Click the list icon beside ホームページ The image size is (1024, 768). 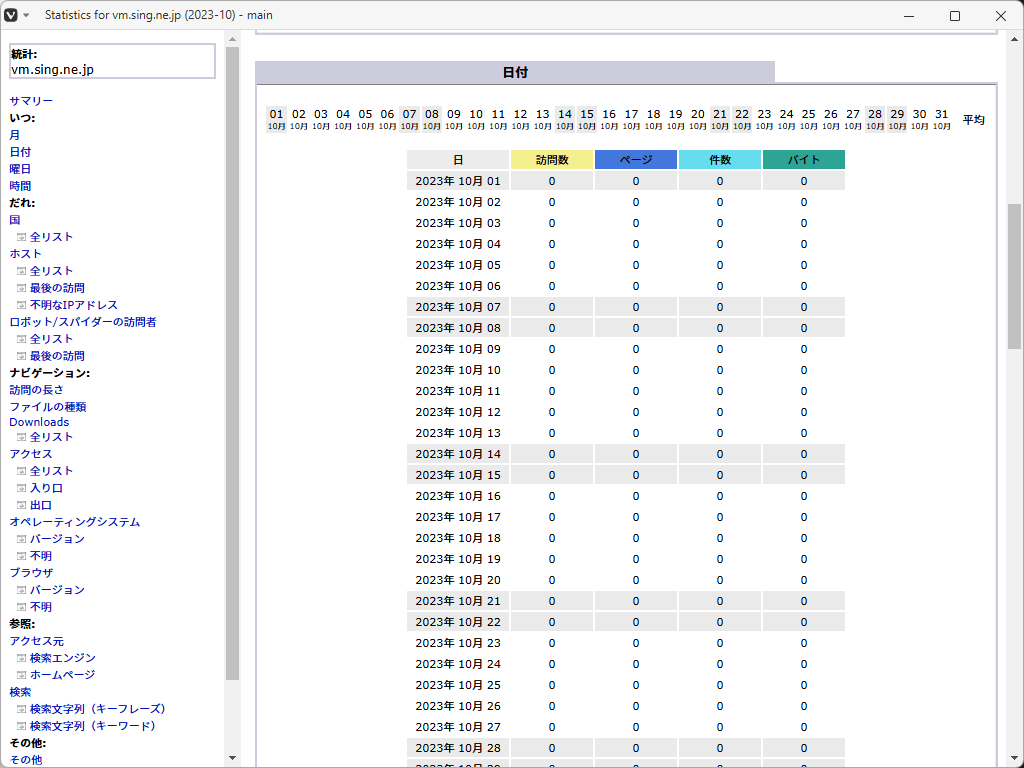click(x=21, y=675)
